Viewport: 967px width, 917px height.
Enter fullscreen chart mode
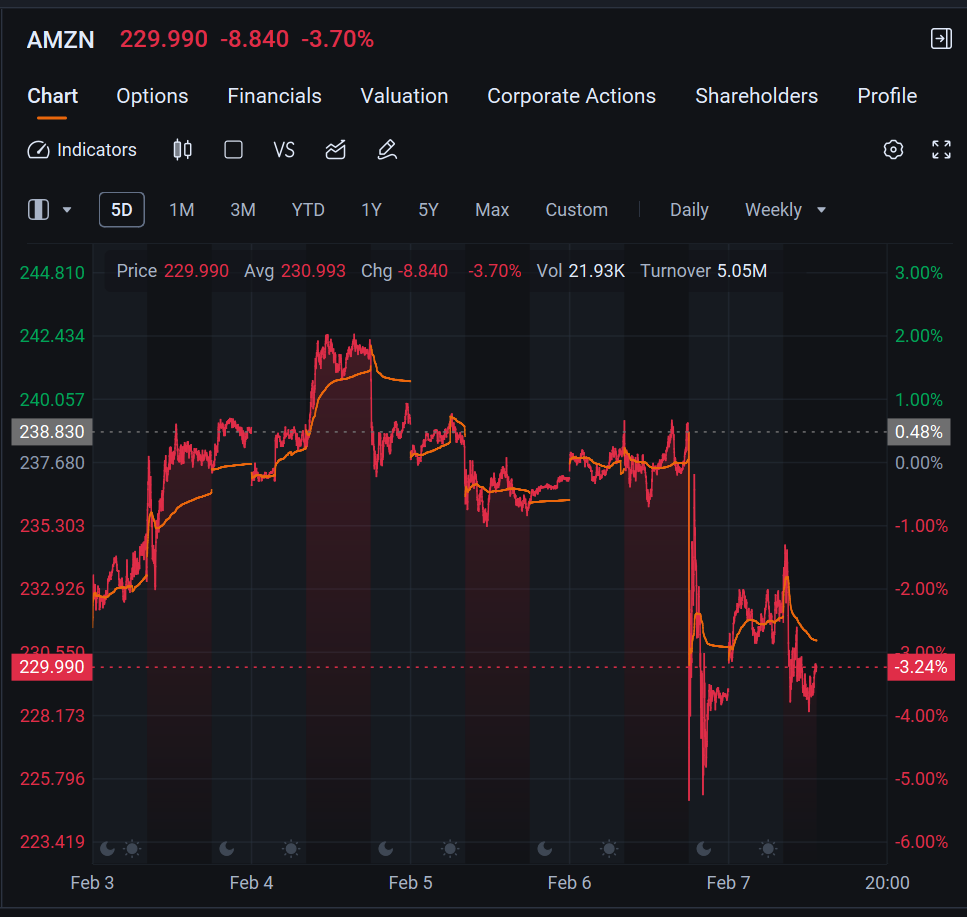point(941,149)
